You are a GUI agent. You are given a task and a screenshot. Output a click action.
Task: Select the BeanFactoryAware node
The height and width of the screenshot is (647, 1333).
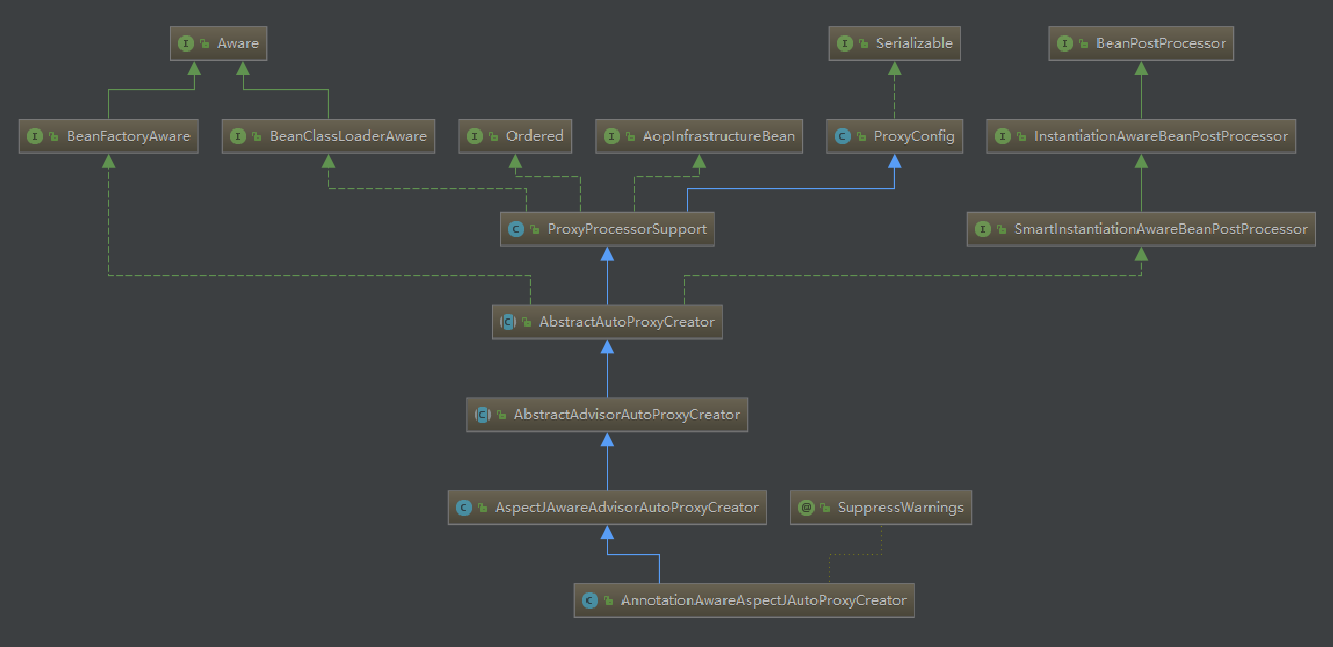[108, 137]
